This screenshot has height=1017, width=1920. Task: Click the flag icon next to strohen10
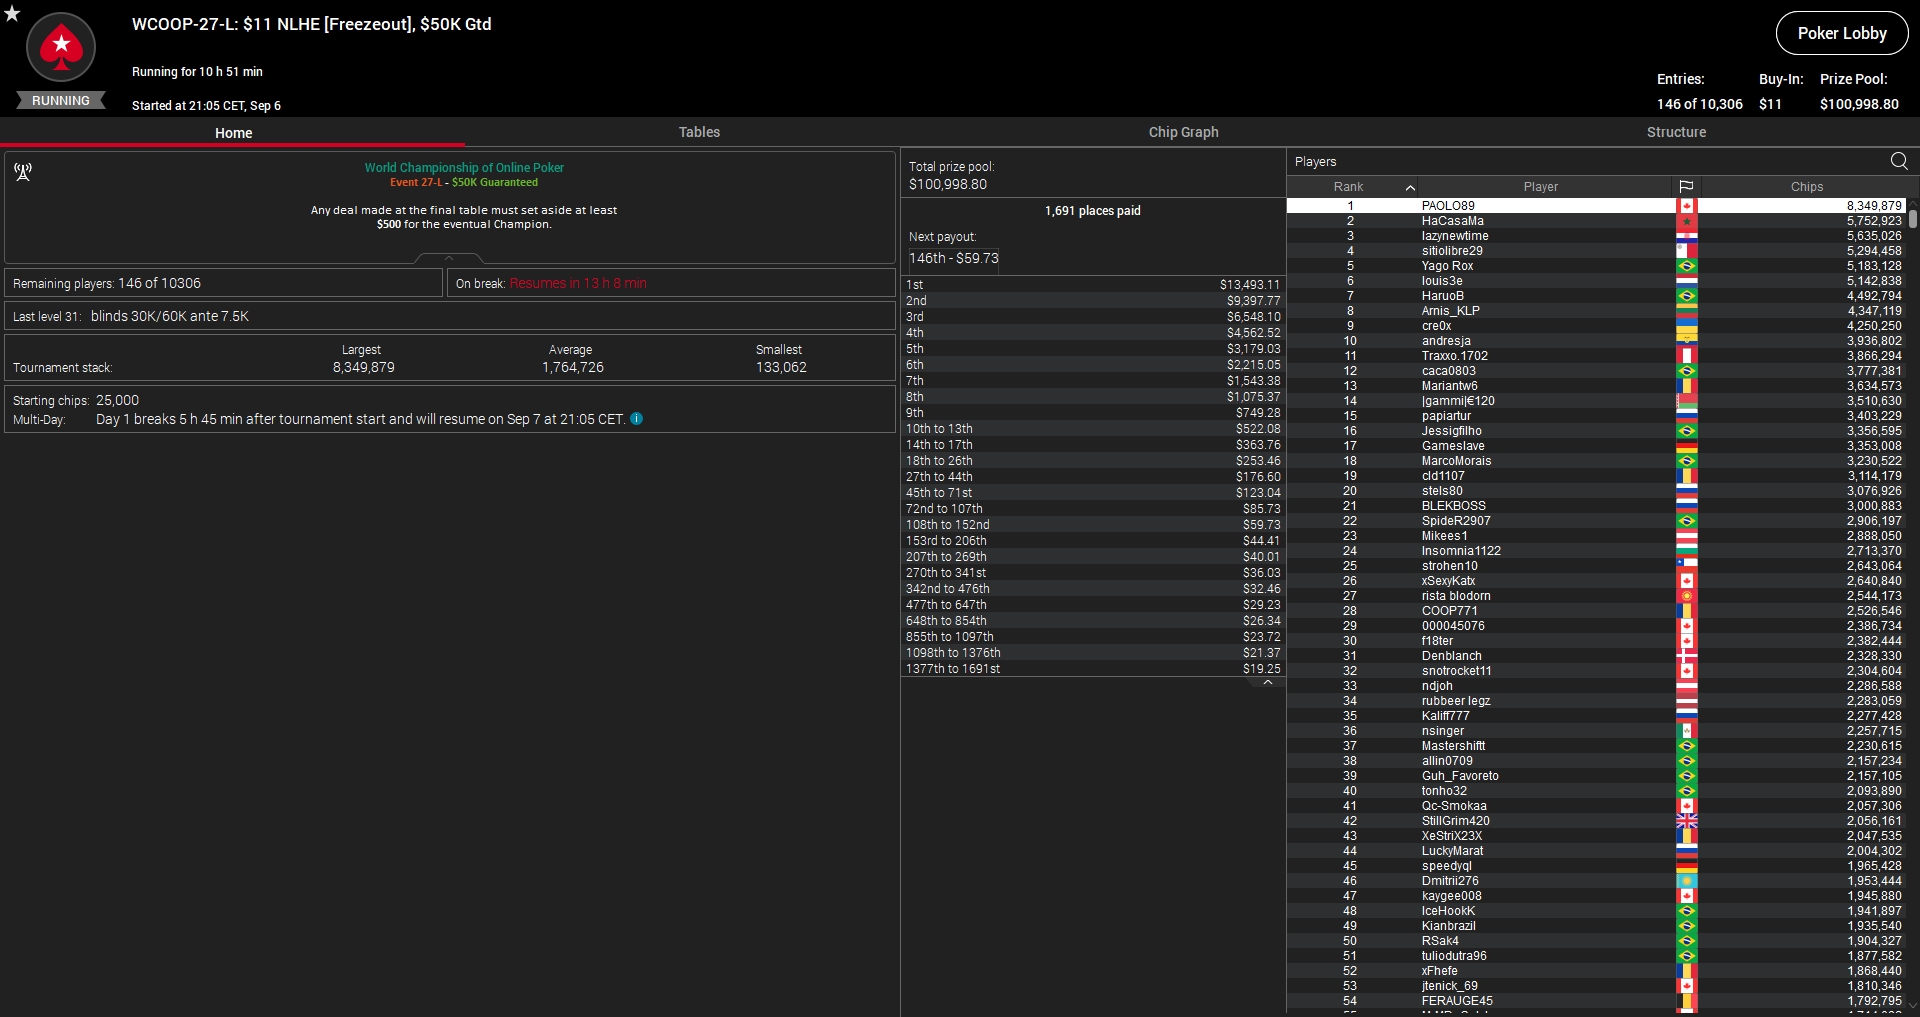(x=1687, y=566)
